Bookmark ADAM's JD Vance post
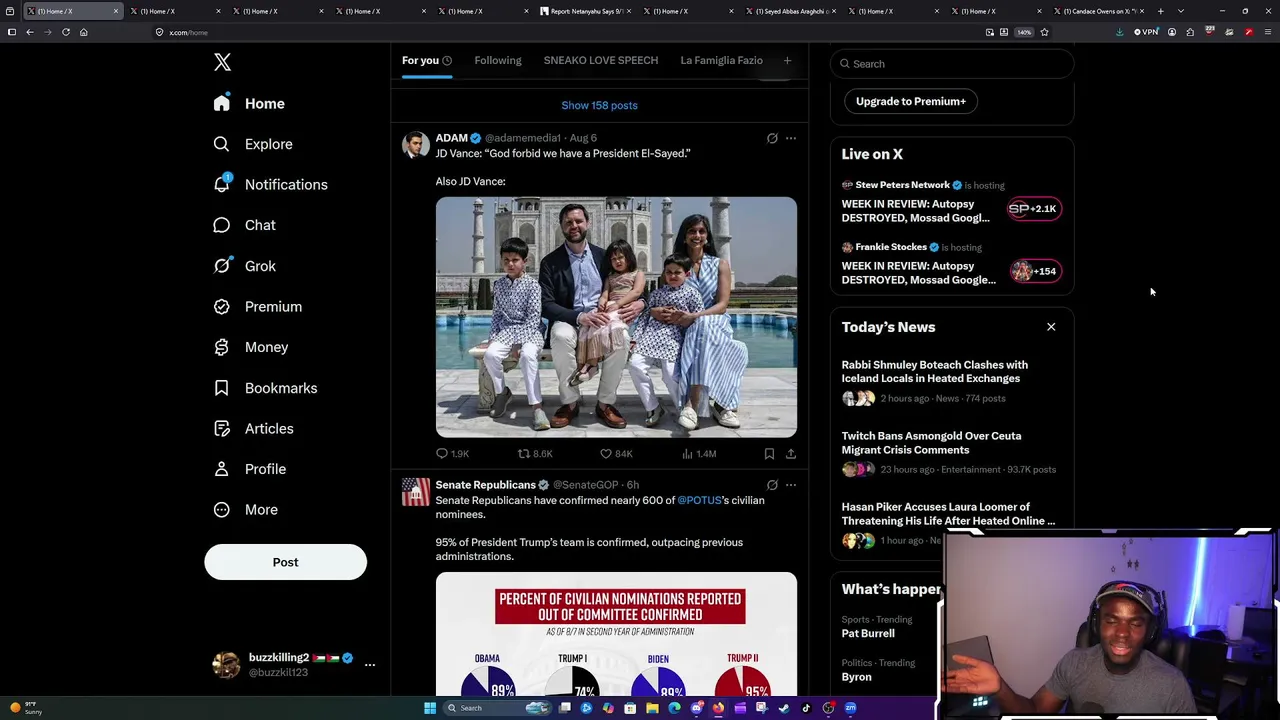This screenshot has width=1280, height=720. click(769, 454)
